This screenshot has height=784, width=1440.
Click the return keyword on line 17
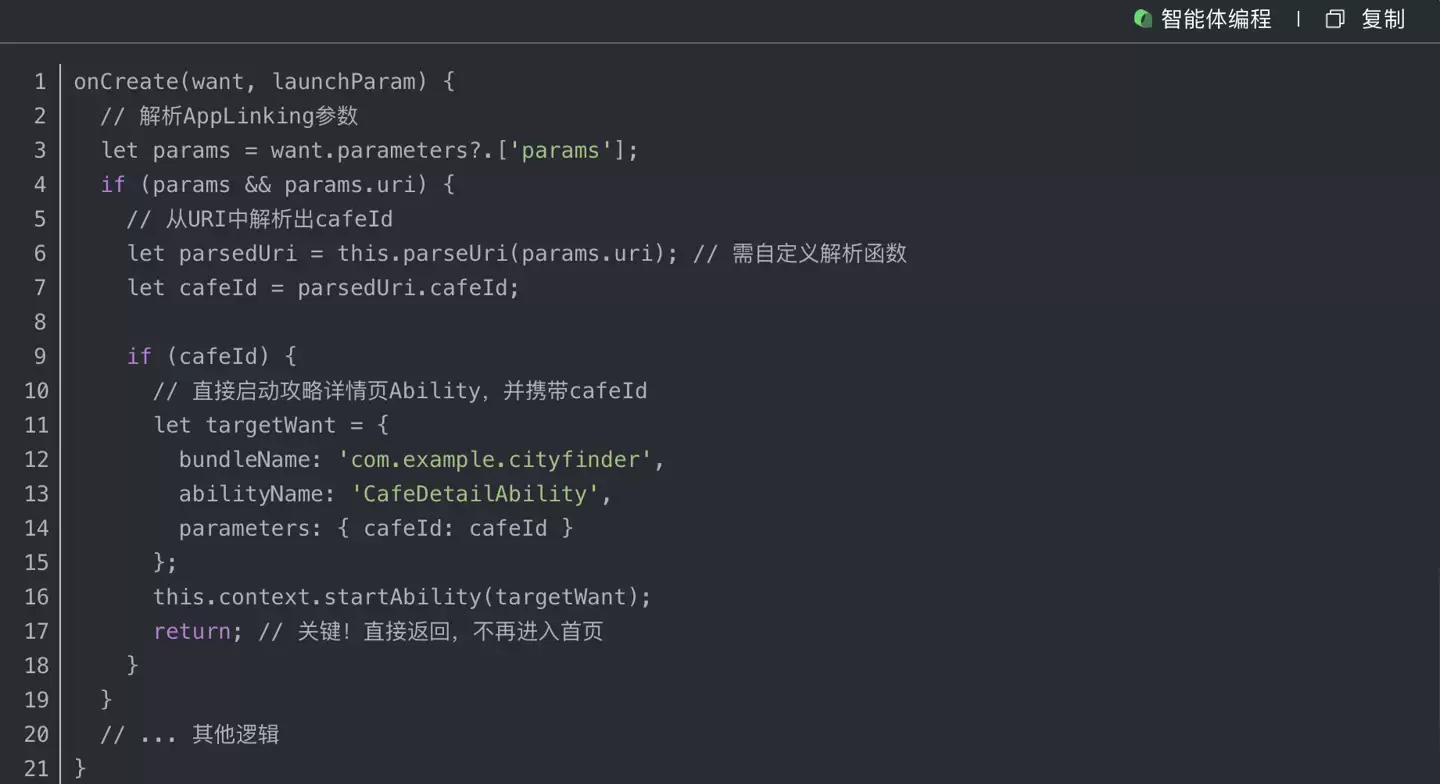click(192, 631)
